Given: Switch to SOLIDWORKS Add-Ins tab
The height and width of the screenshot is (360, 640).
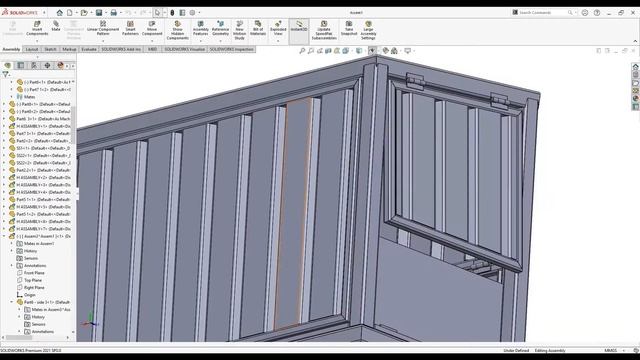Looking at the screenshot, I should coord(121,49).
